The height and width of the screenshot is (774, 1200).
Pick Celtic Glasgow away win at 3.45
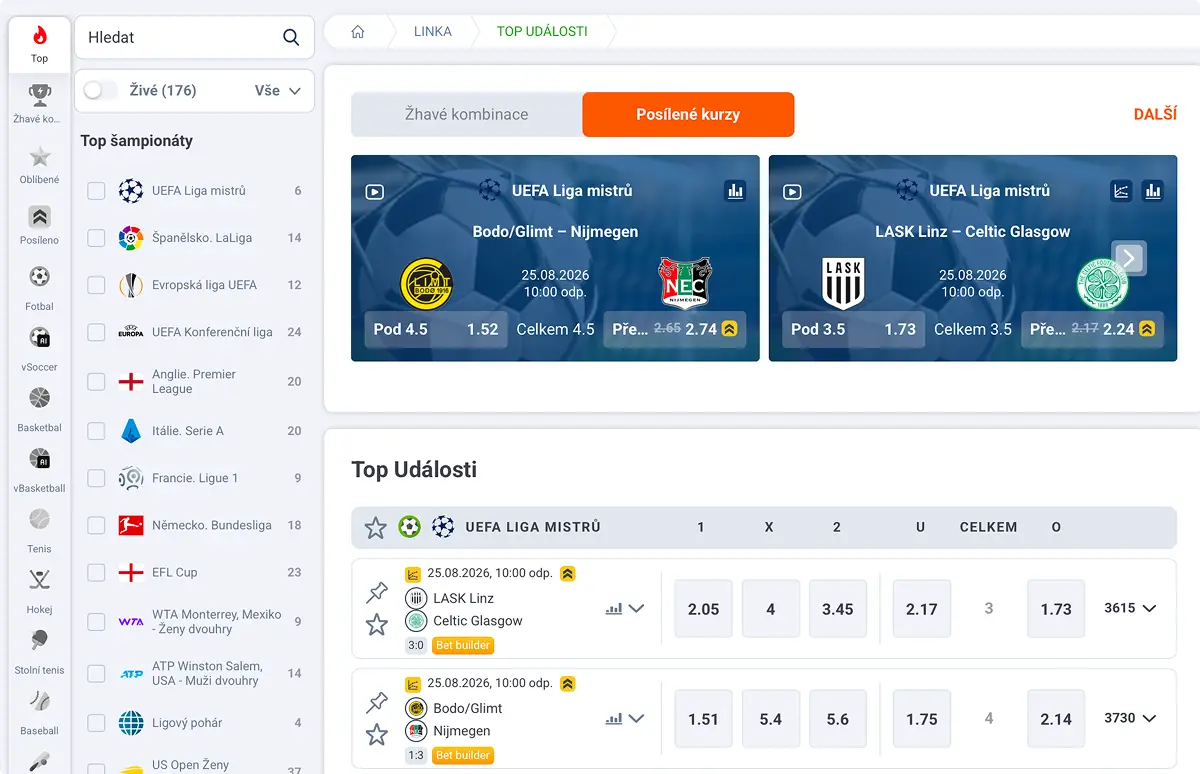pyautogui.click(x=837, y=609)
